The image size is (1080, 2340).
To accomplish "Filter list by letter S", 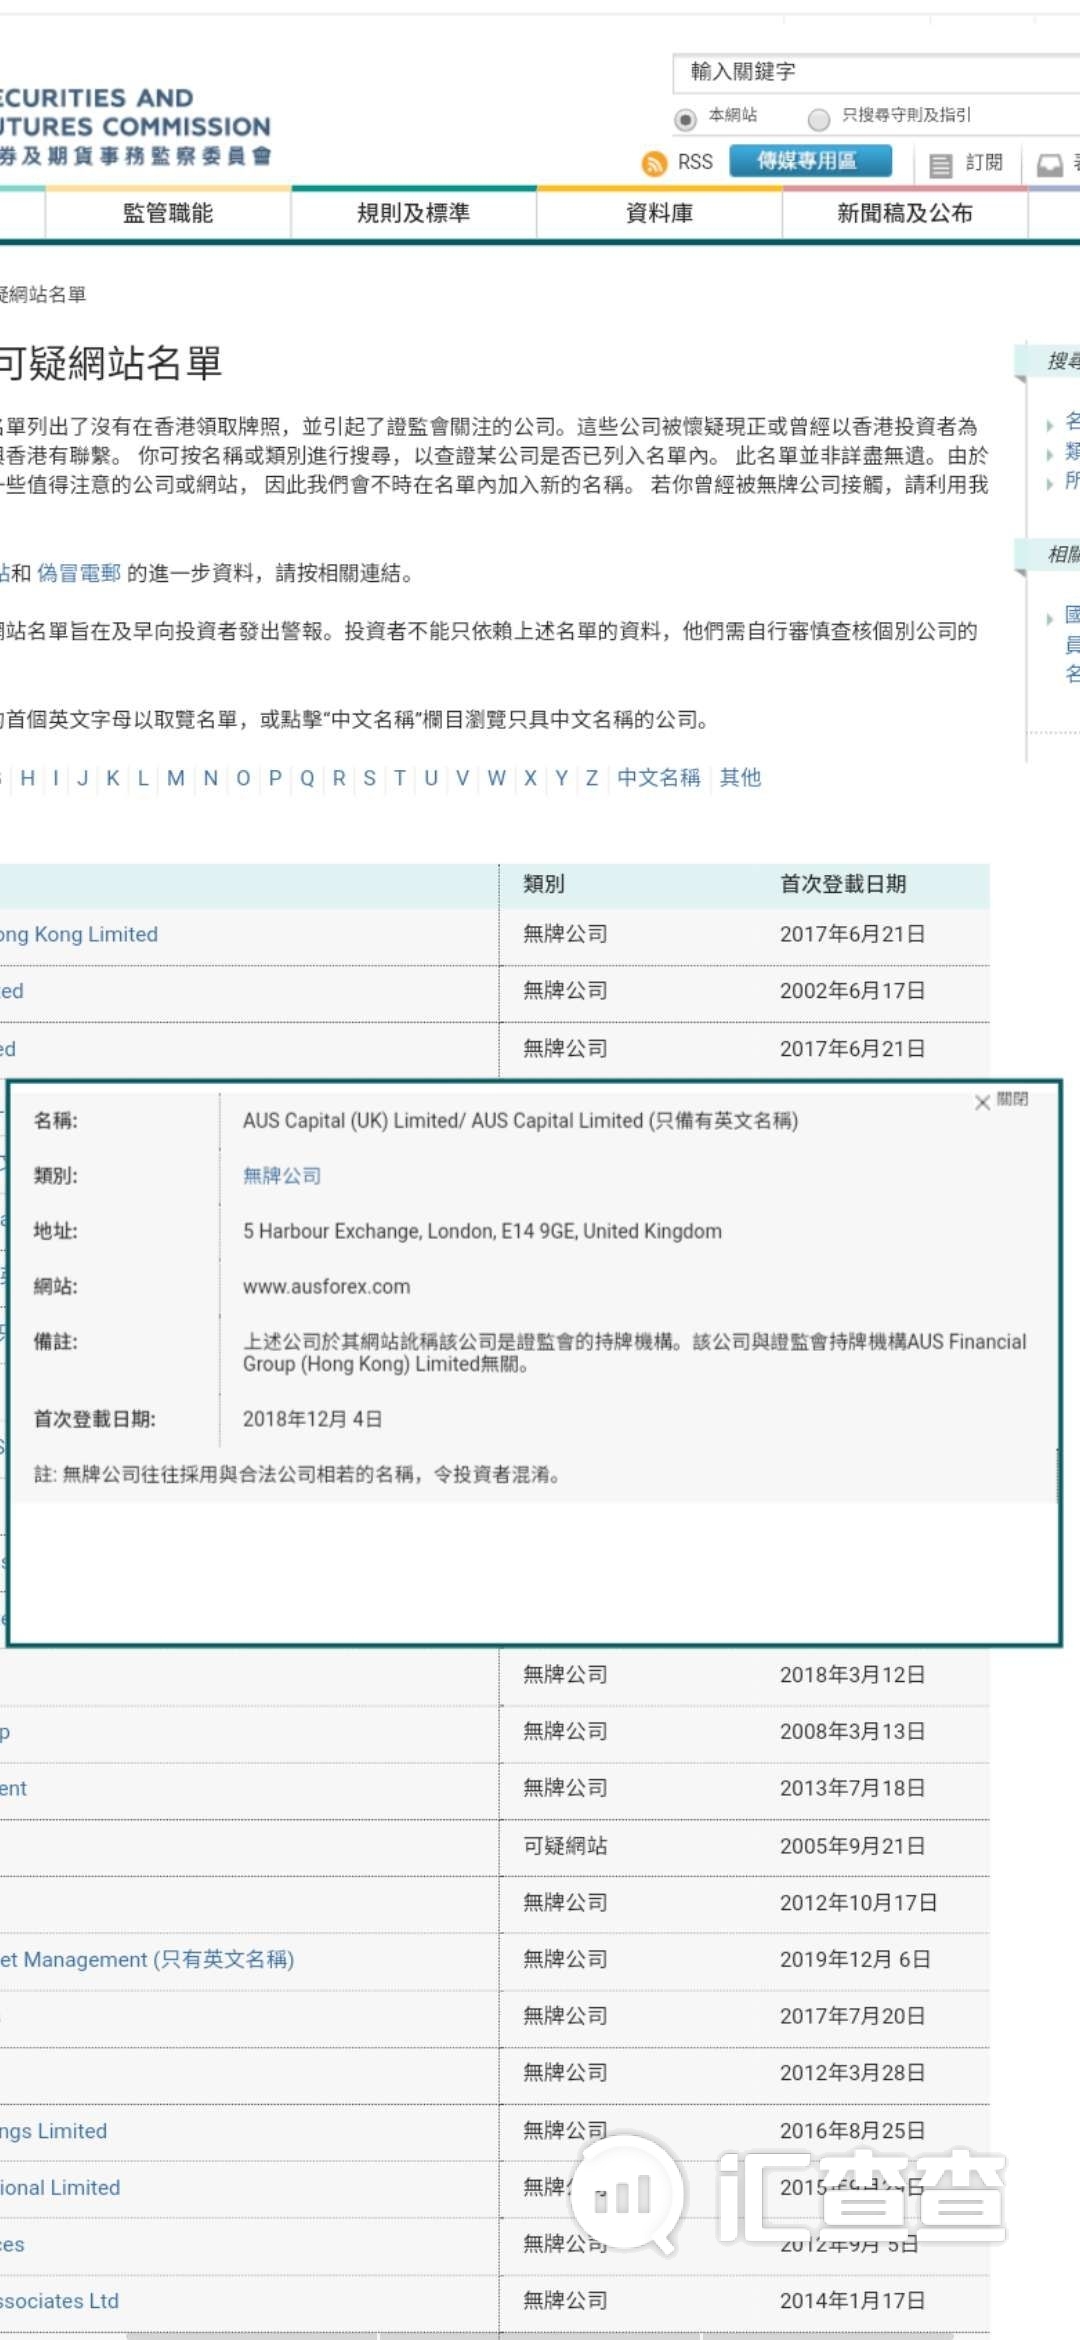I will (x=370, y=778).
